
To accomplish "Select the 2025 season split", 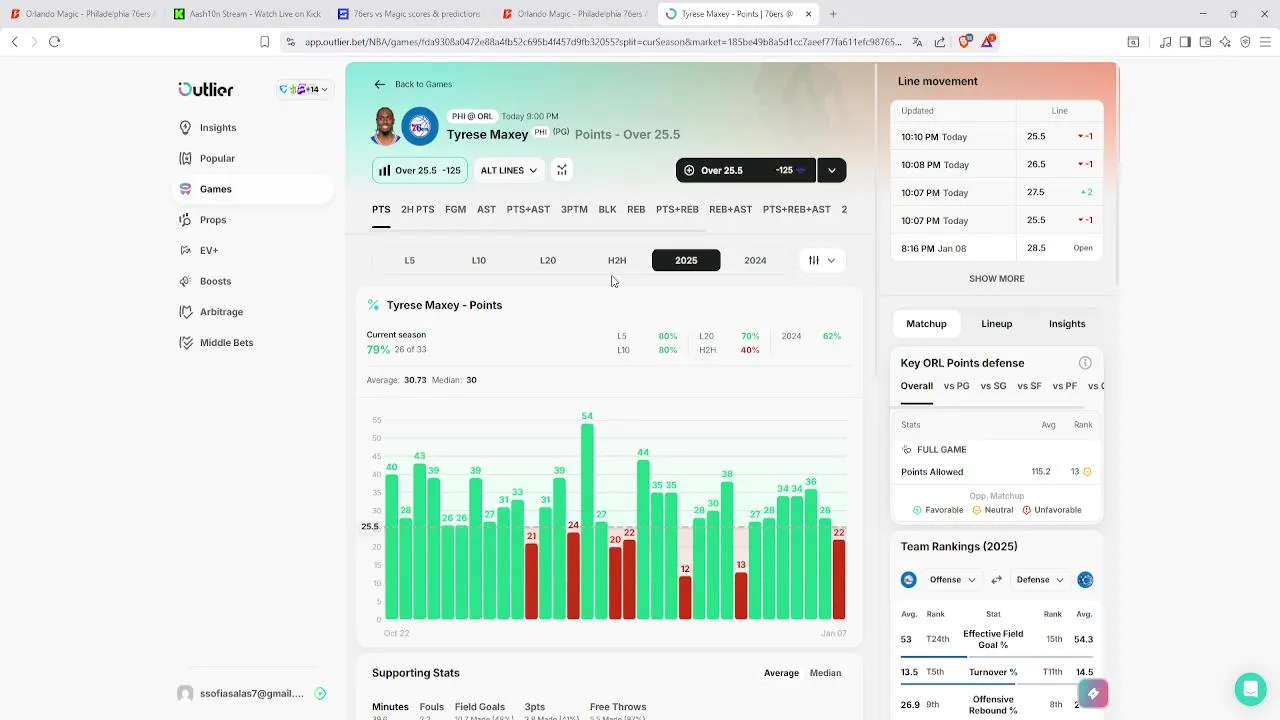I will point(686,260).
